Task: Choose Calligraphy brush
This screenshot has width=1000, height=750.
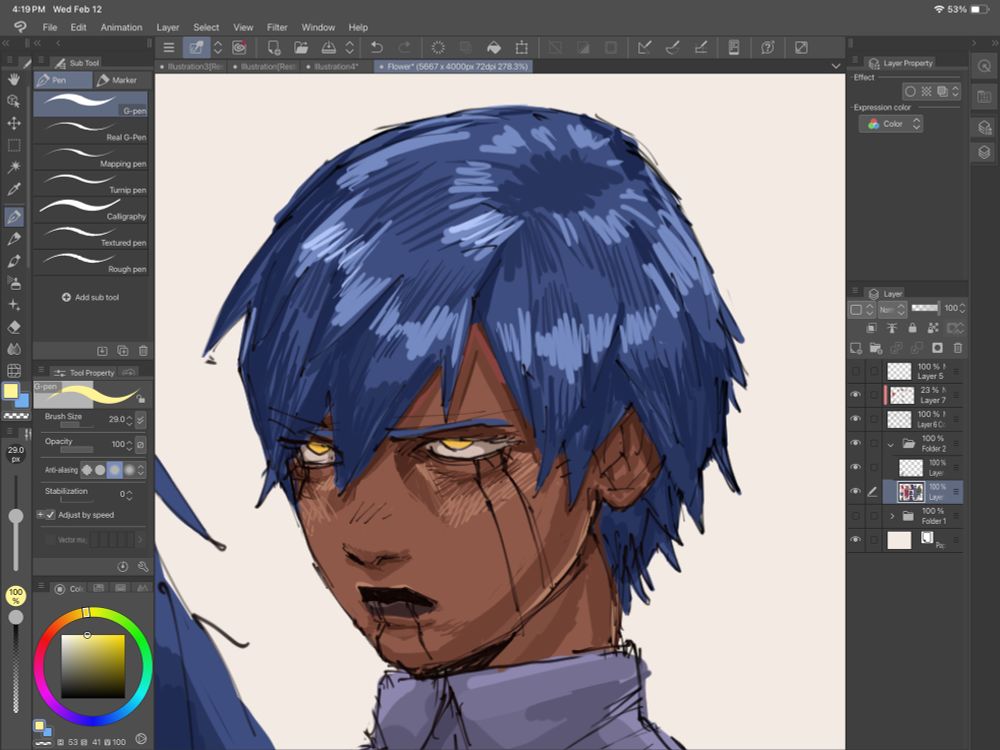Action: click(x=91, y=210)
